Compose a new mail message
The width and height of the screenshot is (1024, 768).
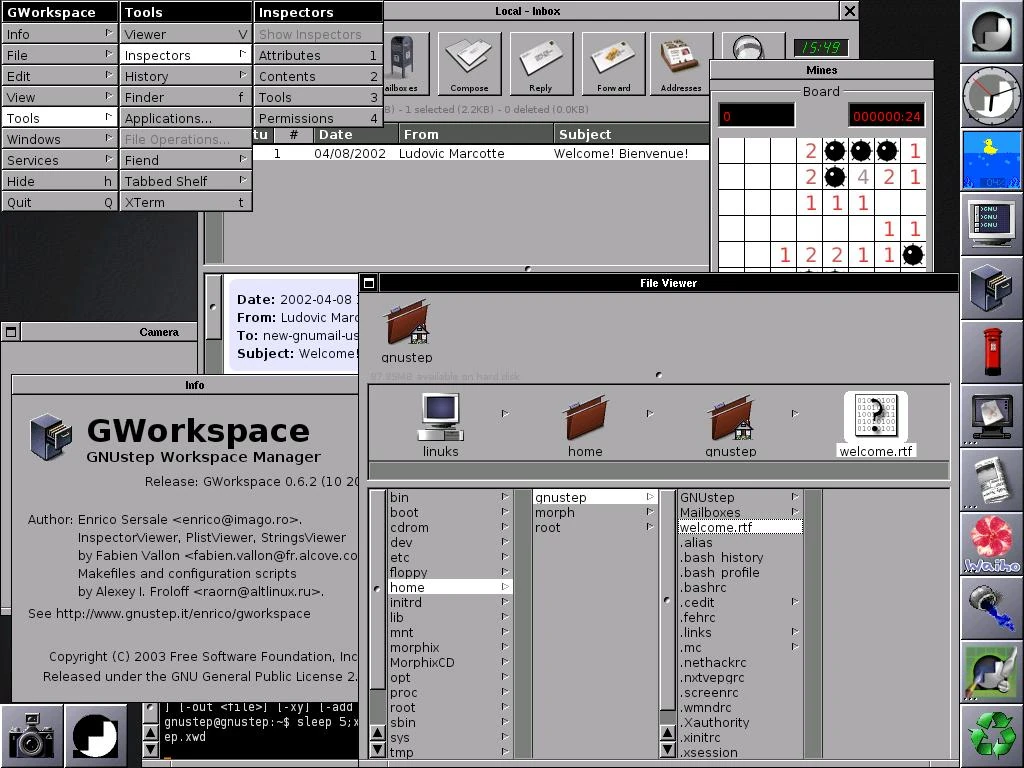point(470,62)
